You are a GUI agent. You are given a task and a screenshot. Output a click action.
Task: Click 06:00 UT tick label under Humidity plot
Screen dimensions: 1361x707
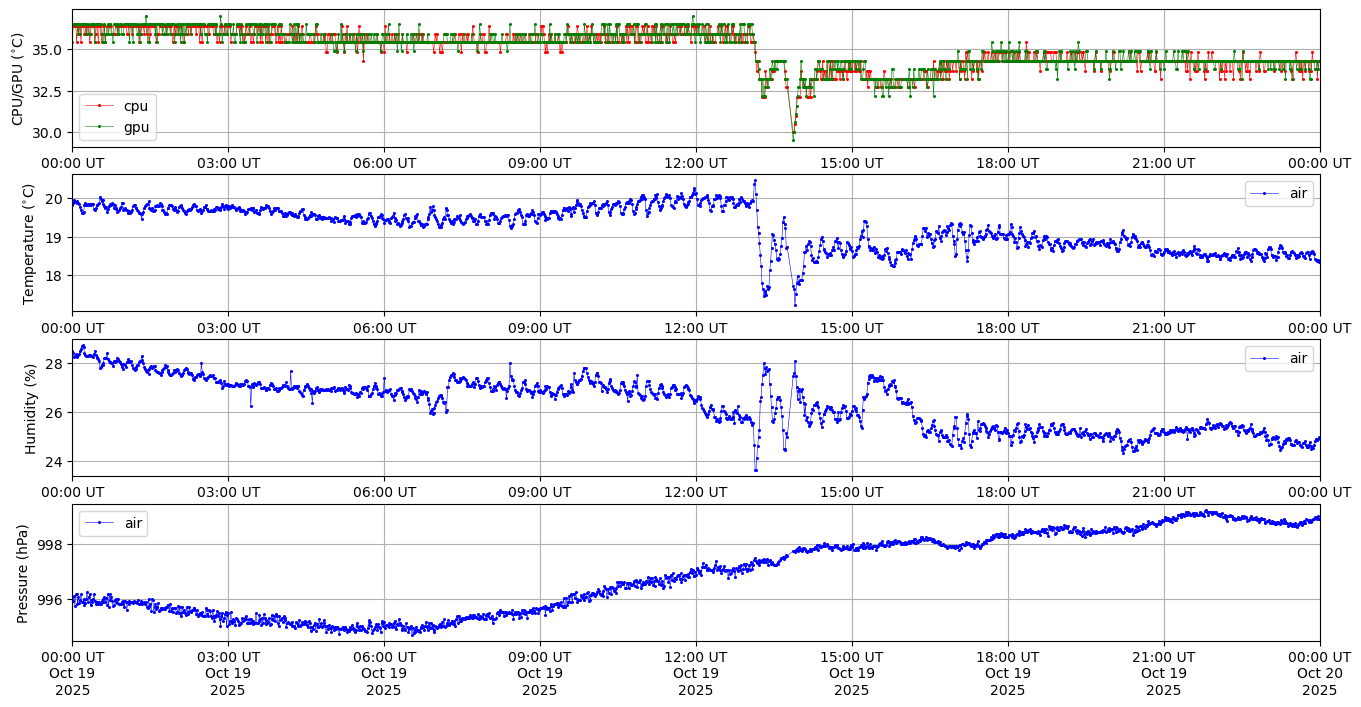tap(383, 492)
